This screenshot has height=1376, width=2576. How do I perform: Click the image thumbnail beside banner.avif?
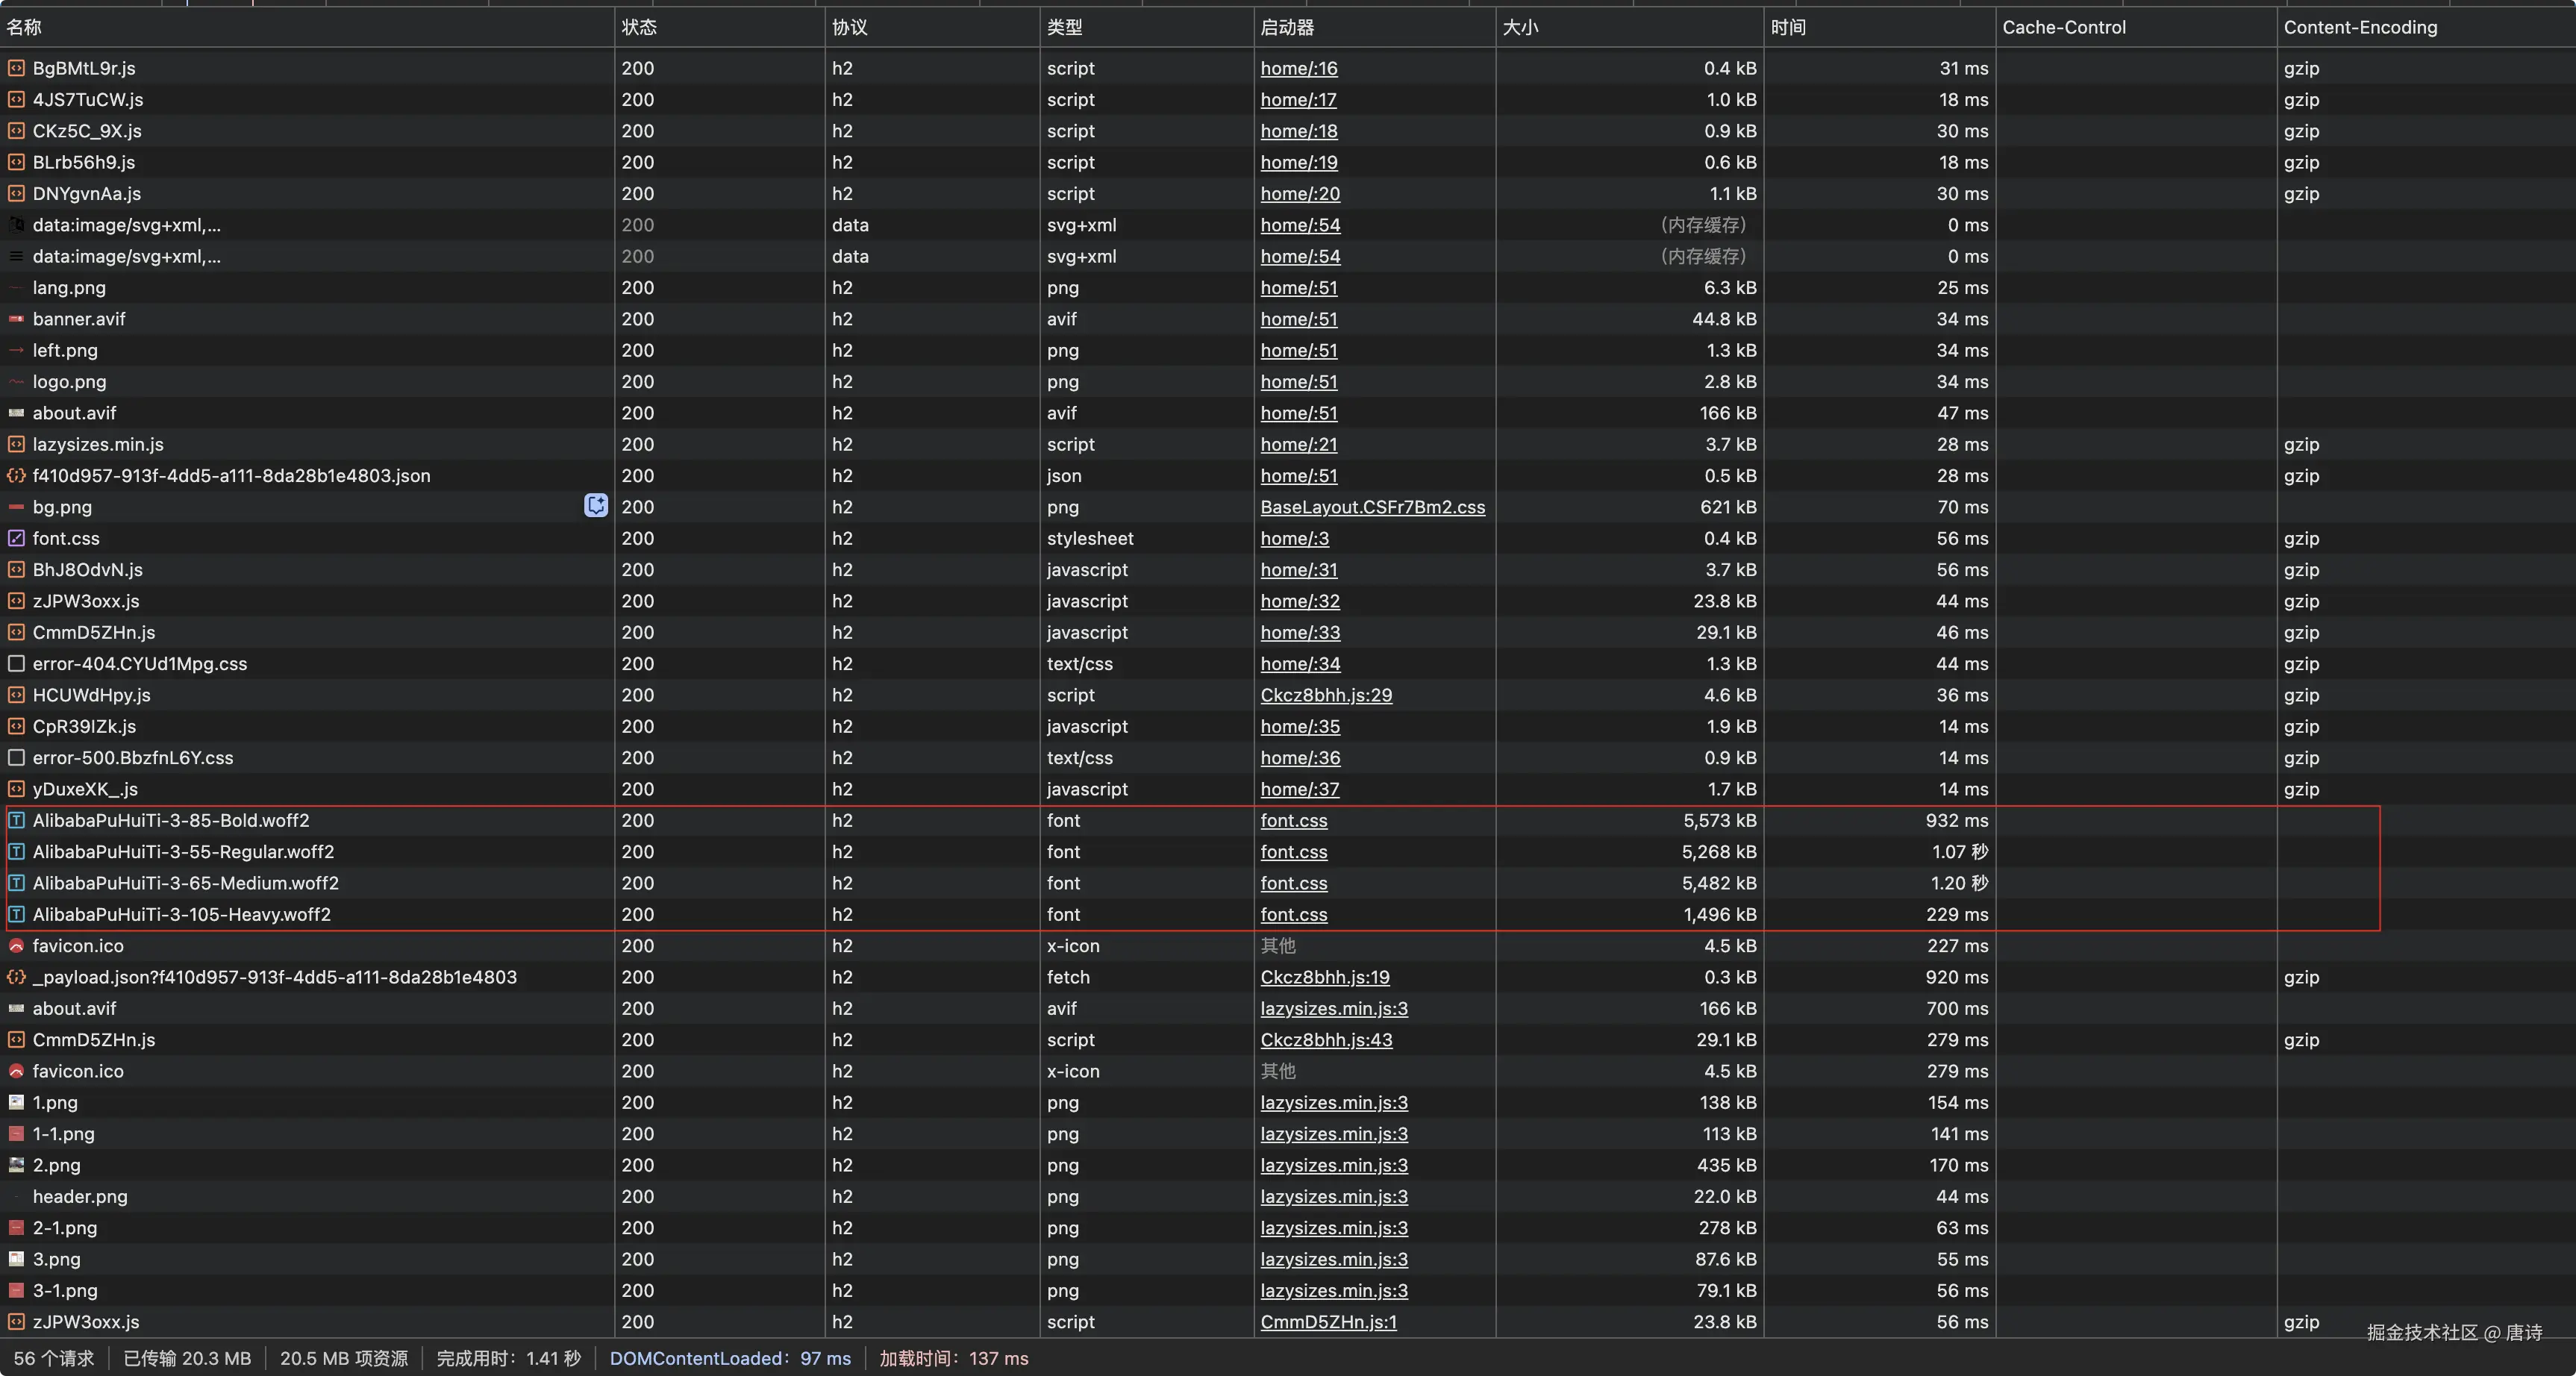coord(16,319)
